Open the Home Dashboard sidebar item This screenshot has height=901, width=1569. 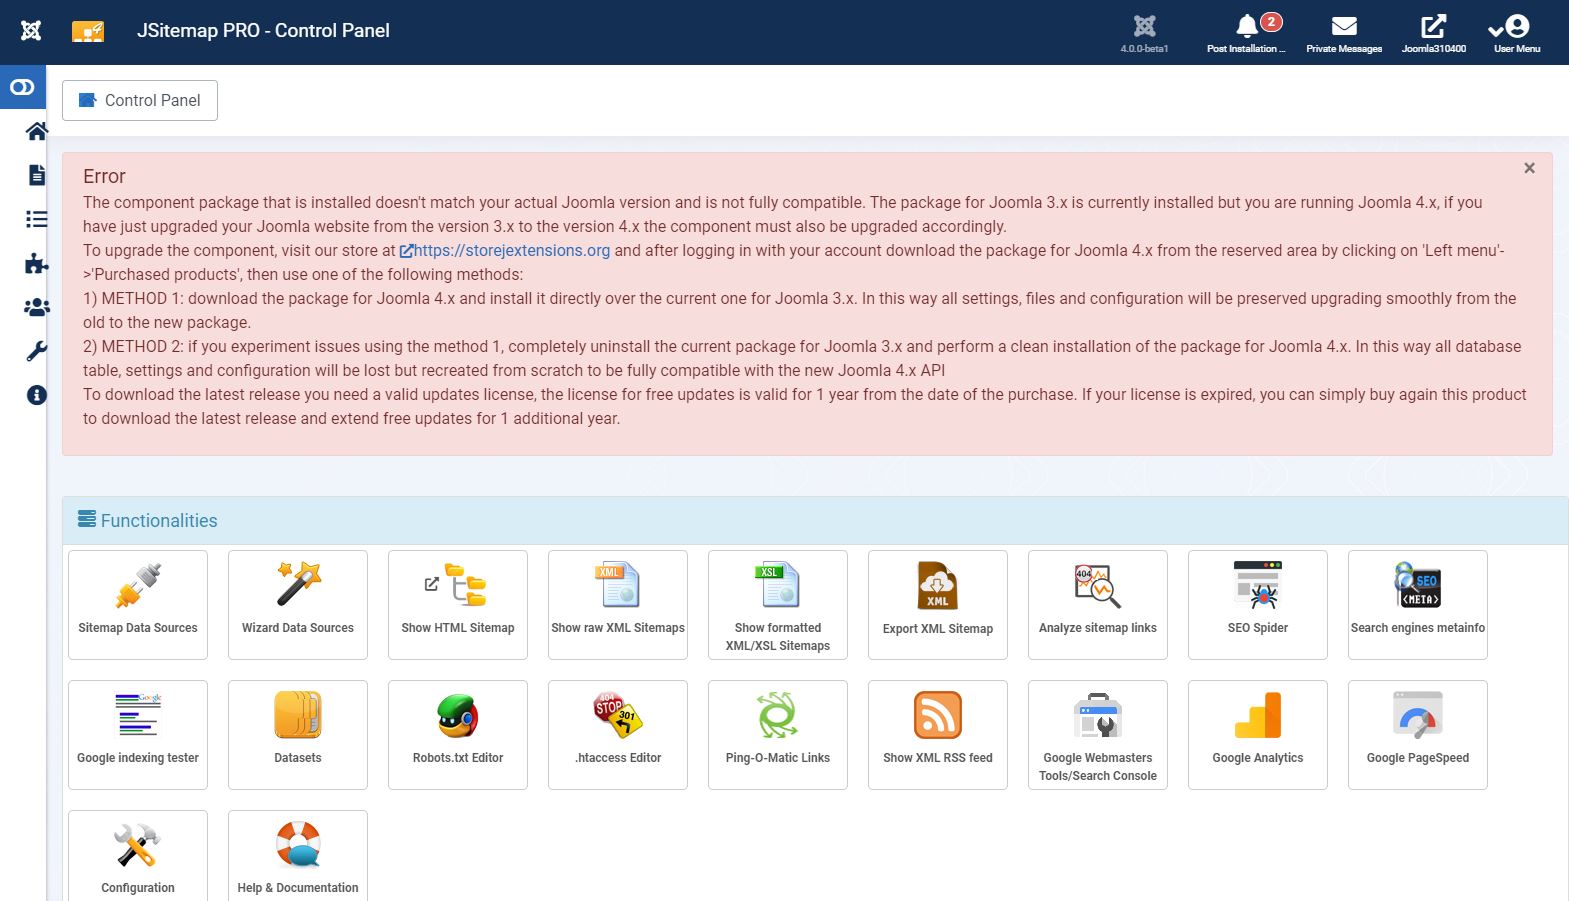[36, 131]
